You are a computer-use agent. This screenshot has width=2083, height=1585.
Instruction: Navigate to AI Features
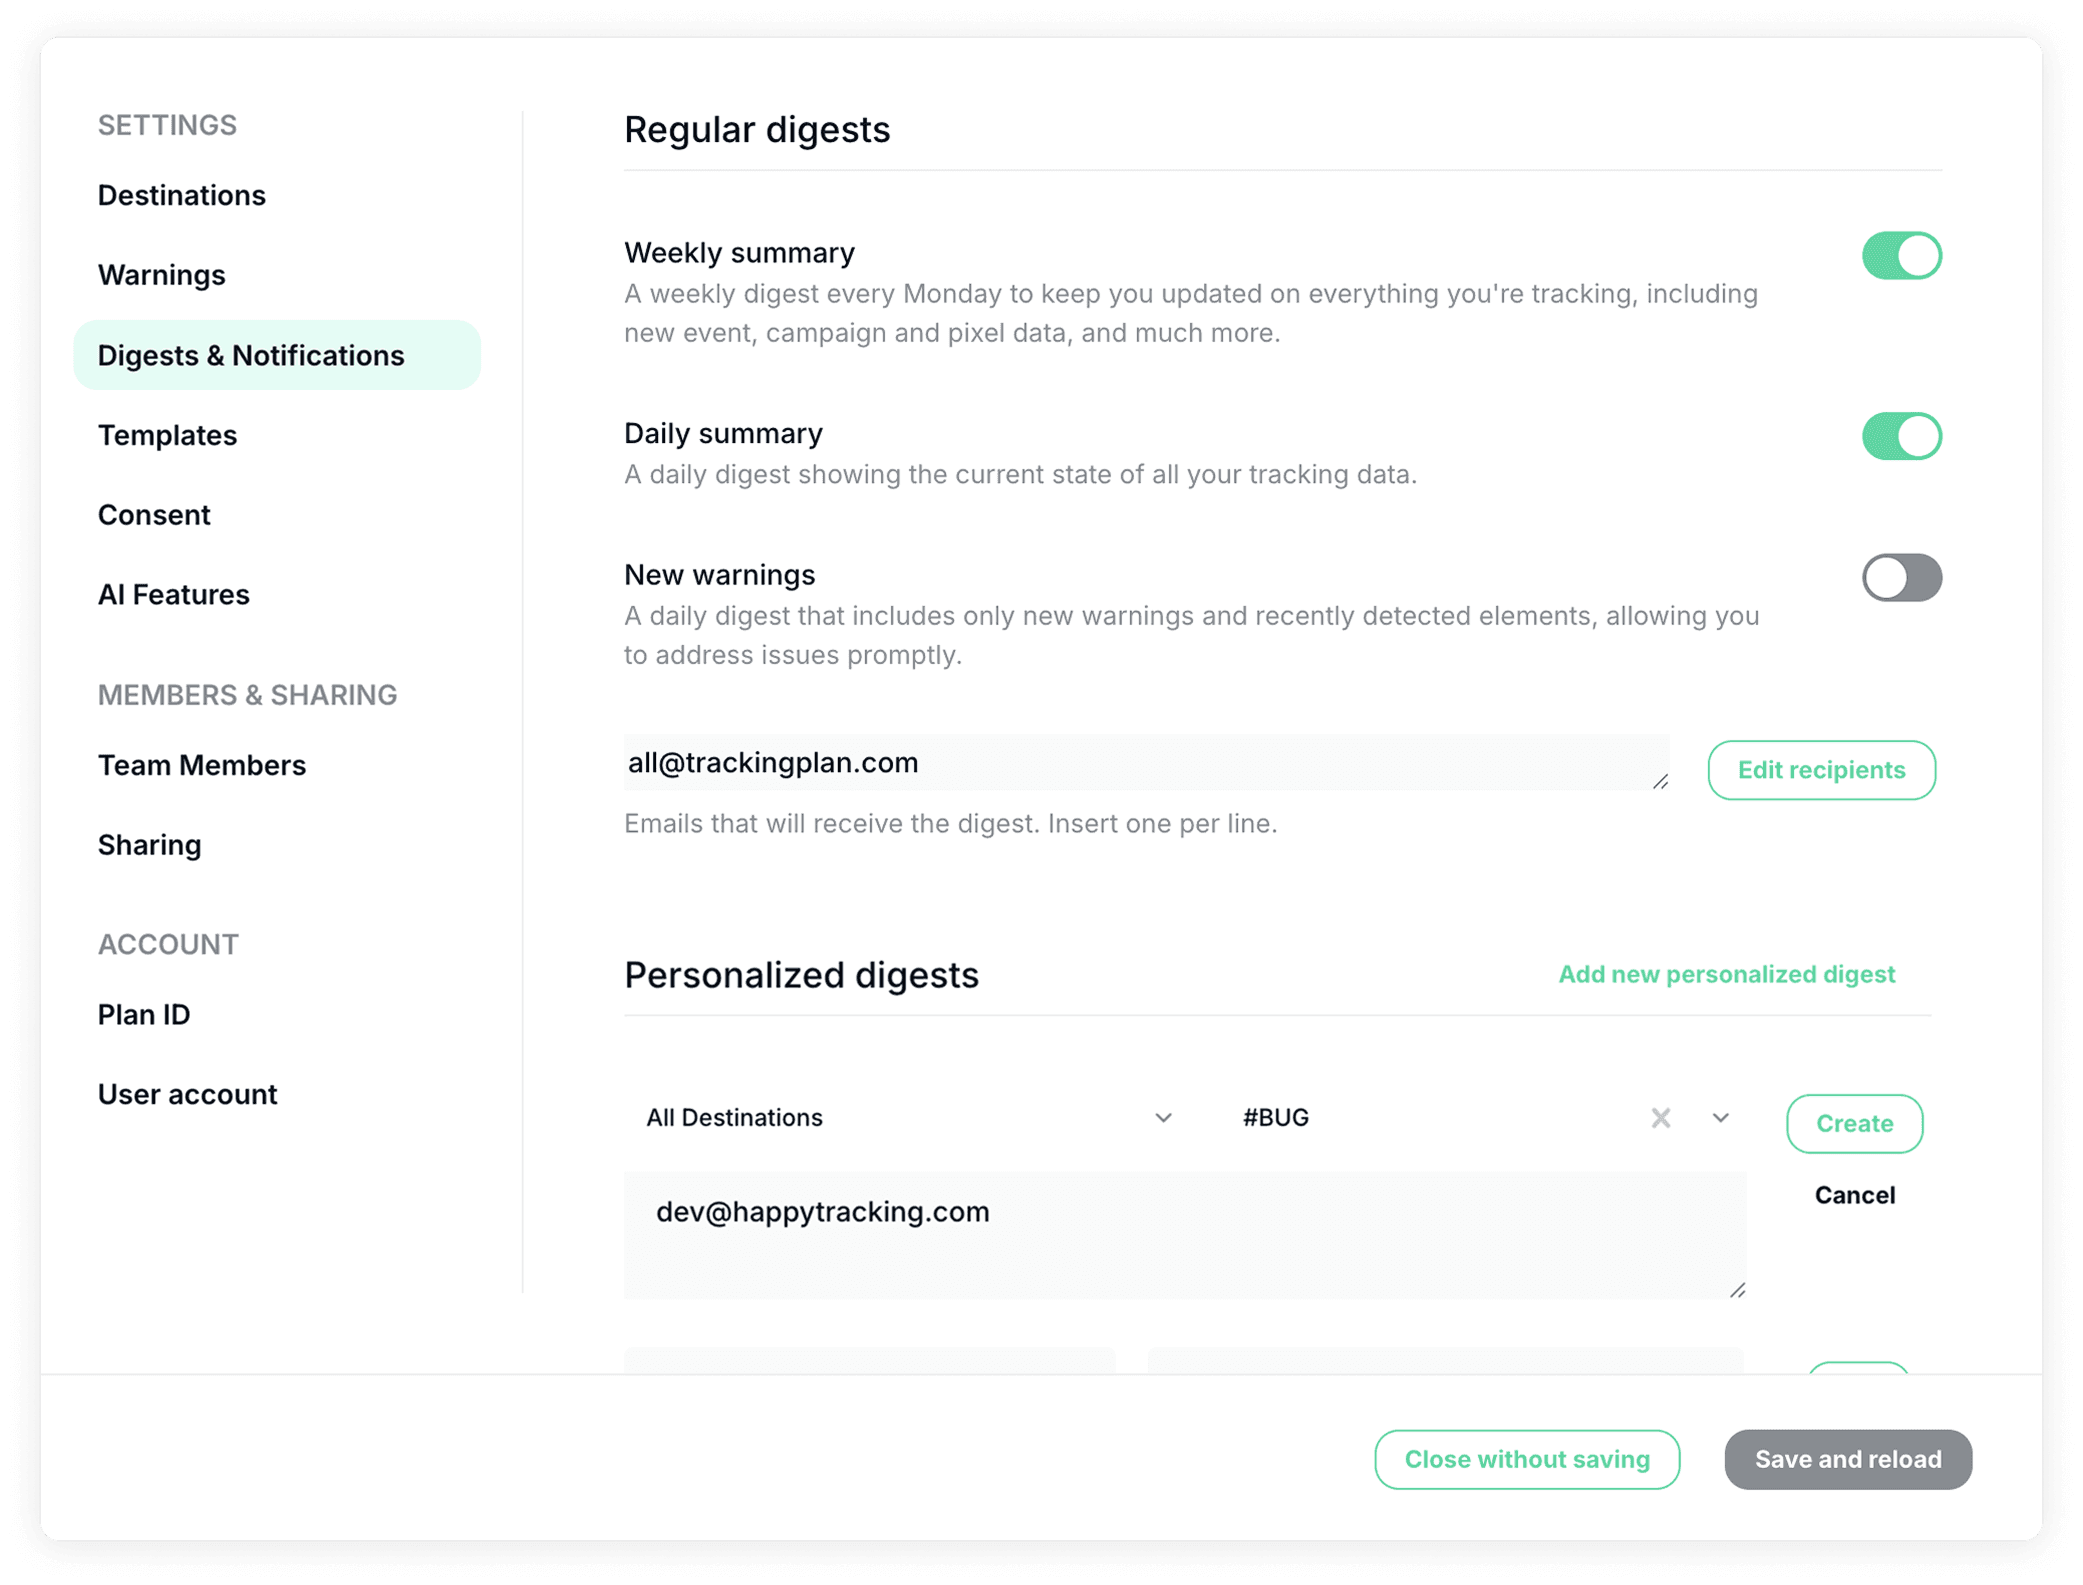(x=174, y=595)
